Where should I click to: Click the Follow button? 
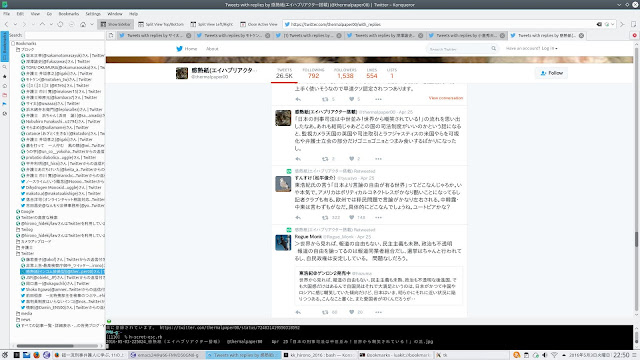click(551, 73)
